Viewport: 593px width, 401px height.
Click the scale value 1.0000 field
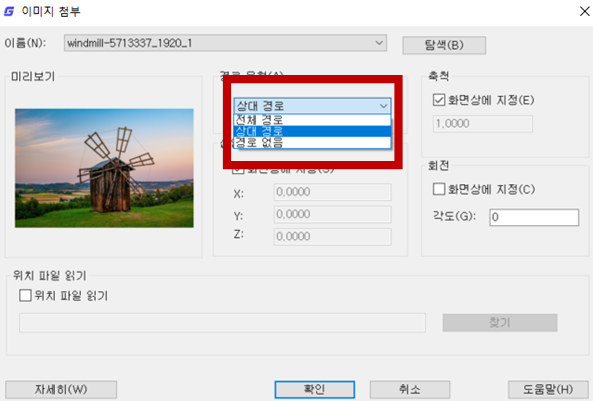(x=483, y=124)
